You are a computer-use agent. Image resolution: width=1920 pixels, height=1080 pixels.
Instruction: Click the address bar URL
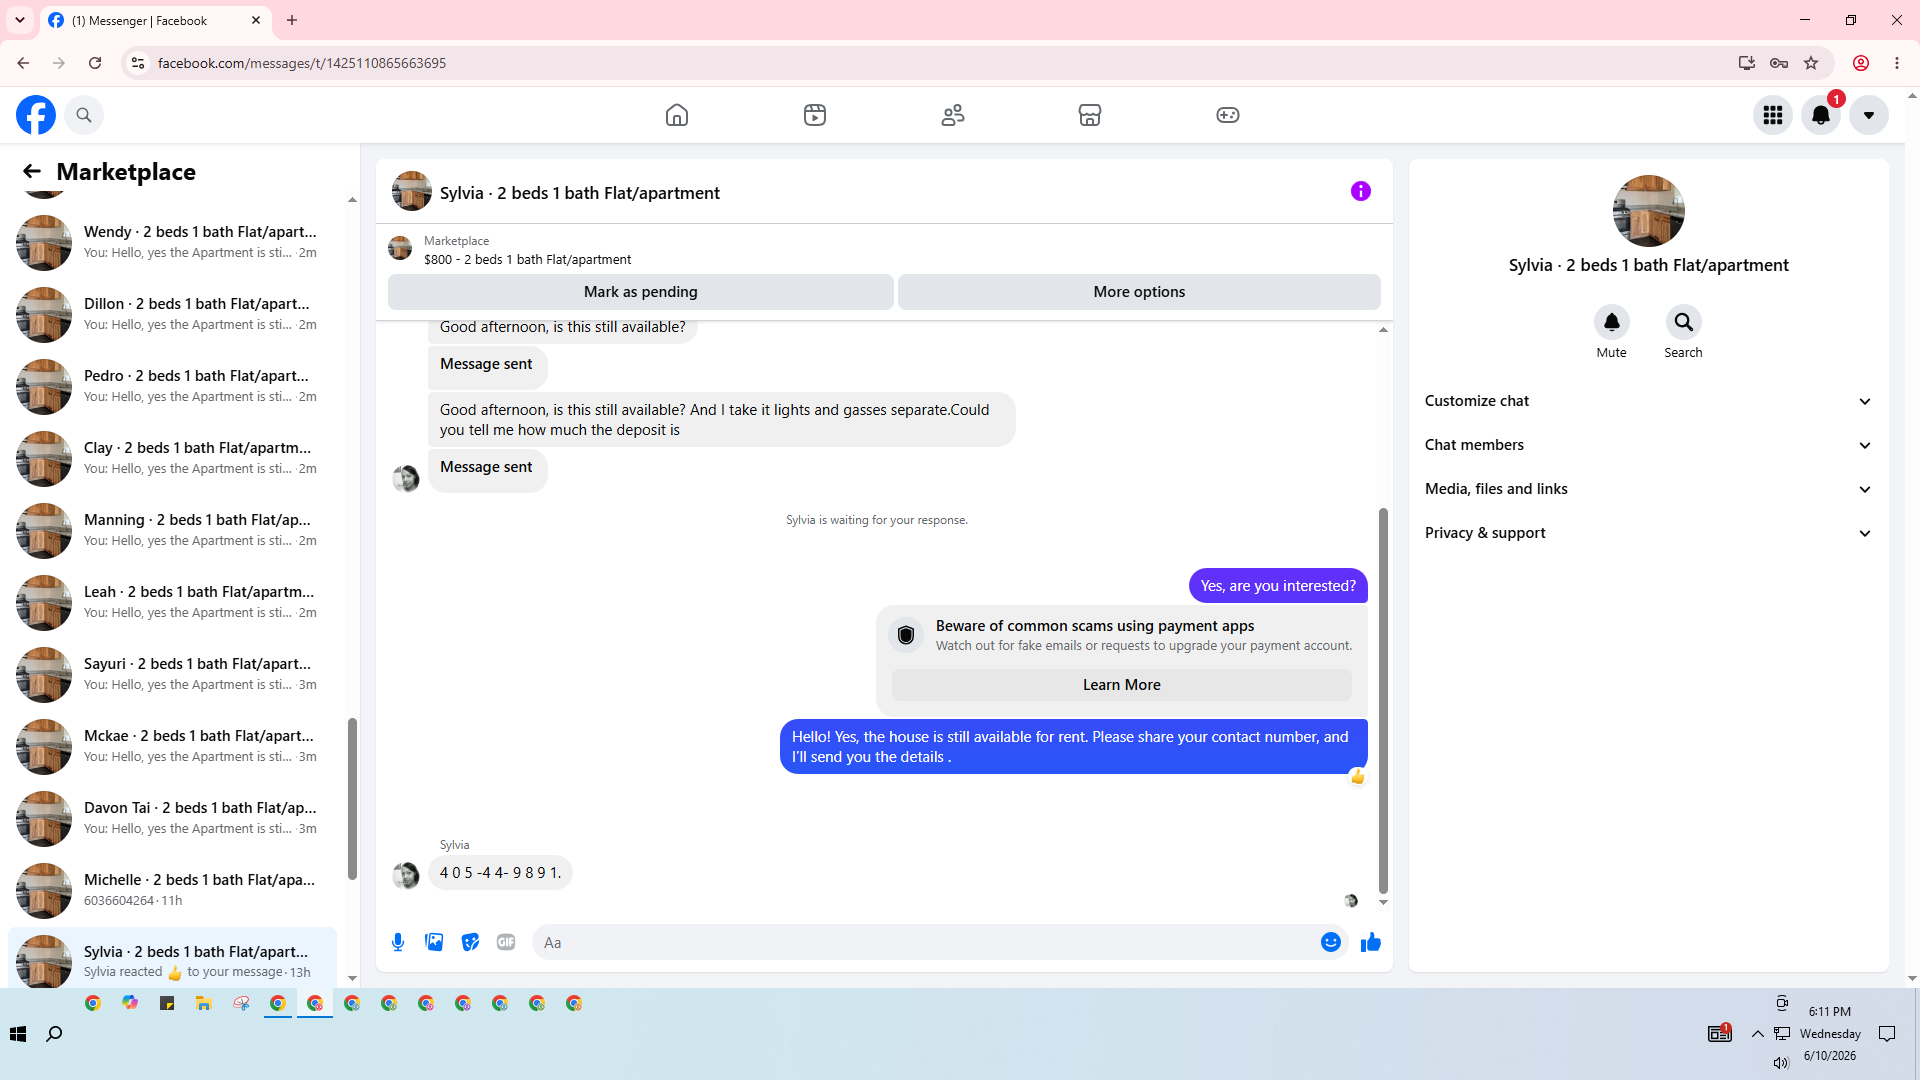tap(302, 63)
